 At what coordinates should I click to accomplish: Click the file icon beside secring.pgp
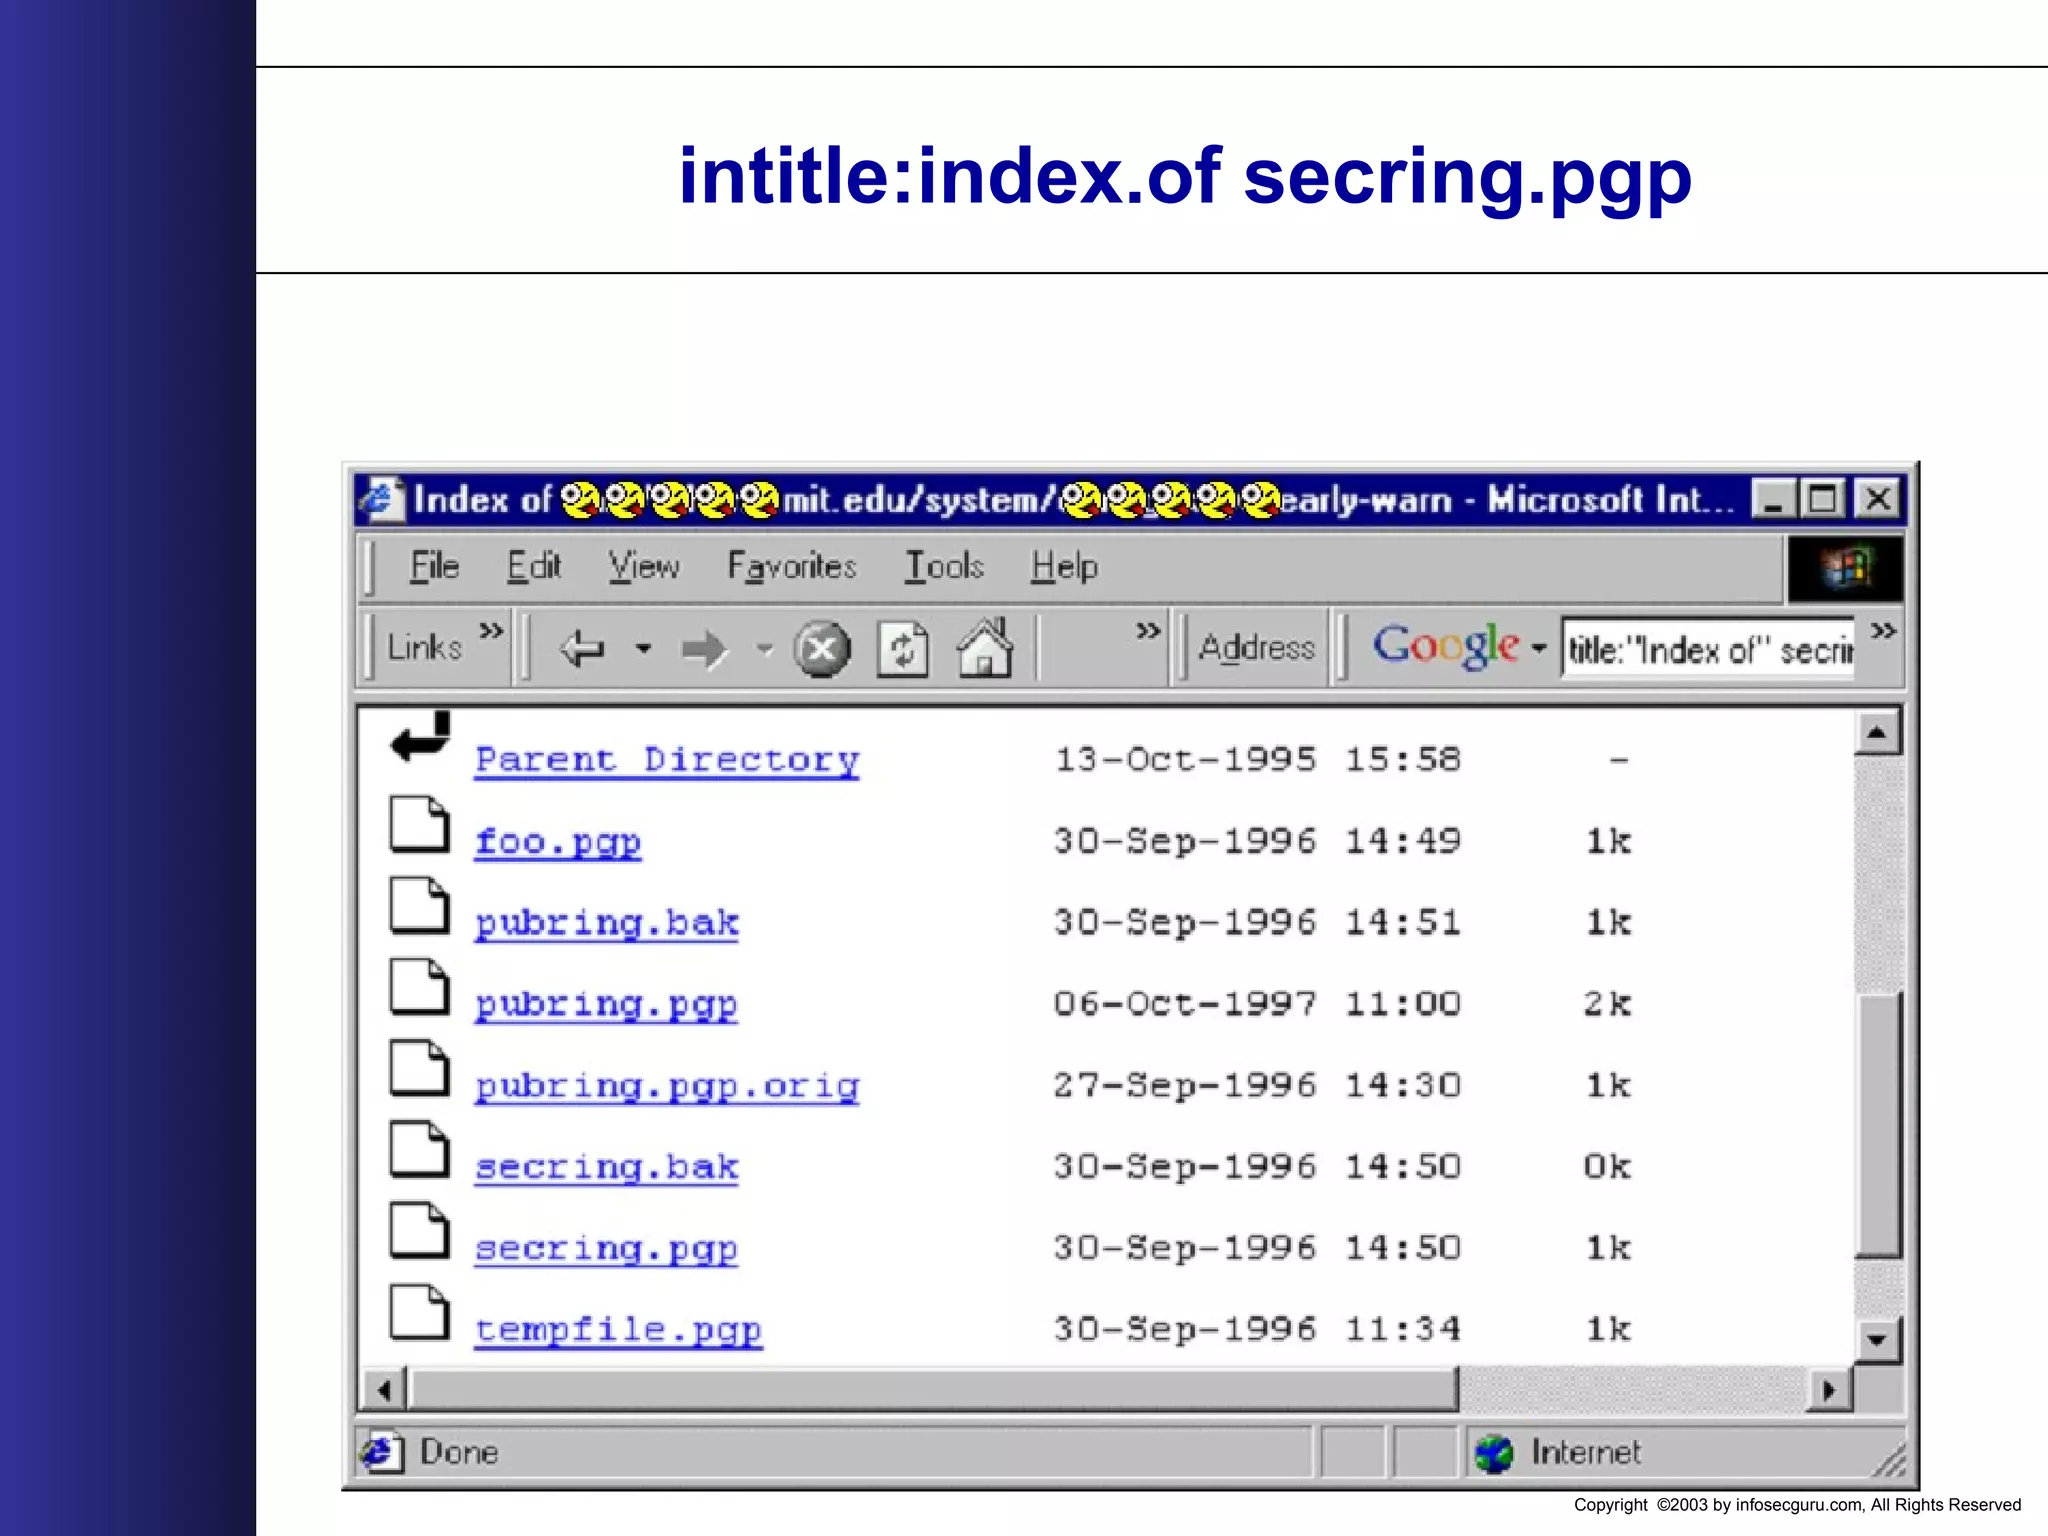pos(419,1230)
